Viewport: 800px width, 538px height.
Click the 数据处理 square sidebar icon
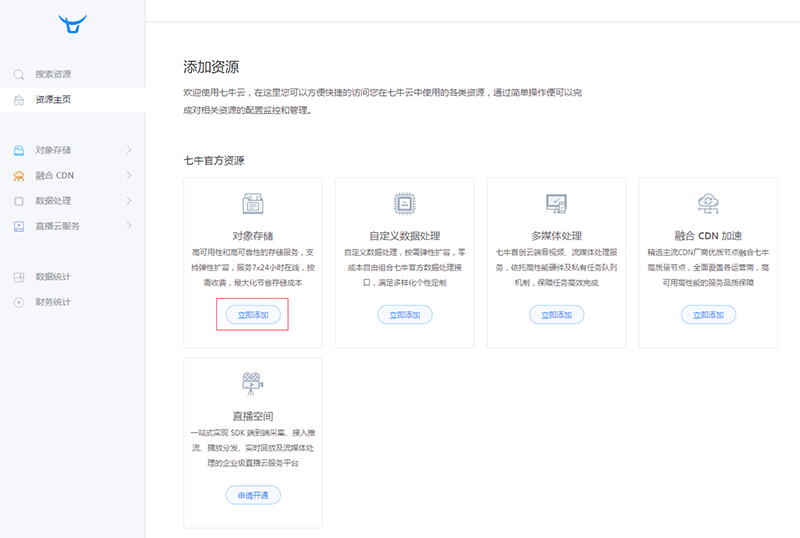19,201
